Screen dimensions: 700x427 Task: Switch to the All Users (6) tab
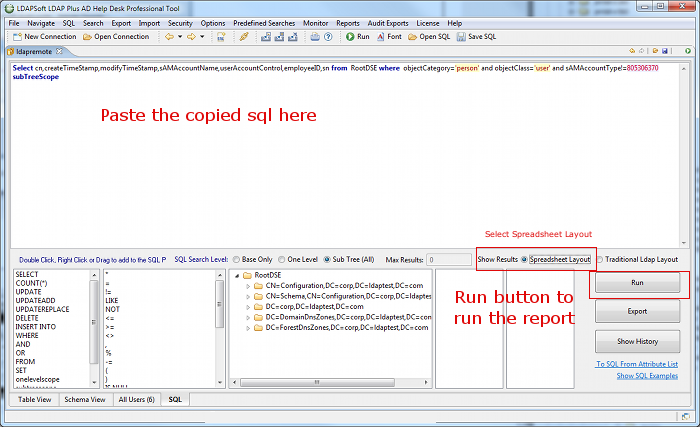pyautogui.click(x=137, y=399)
